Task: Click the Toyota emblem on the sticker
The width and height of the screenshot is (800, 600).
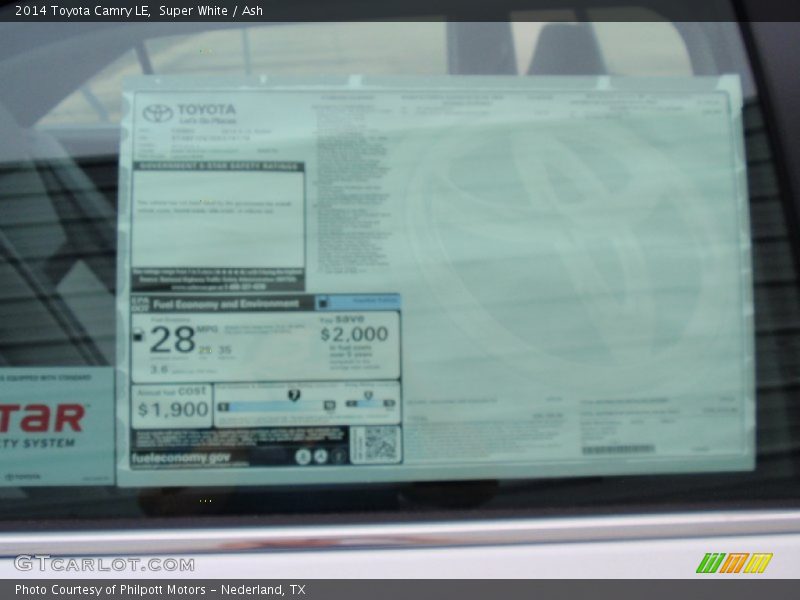Action: [x=157, y=113]
